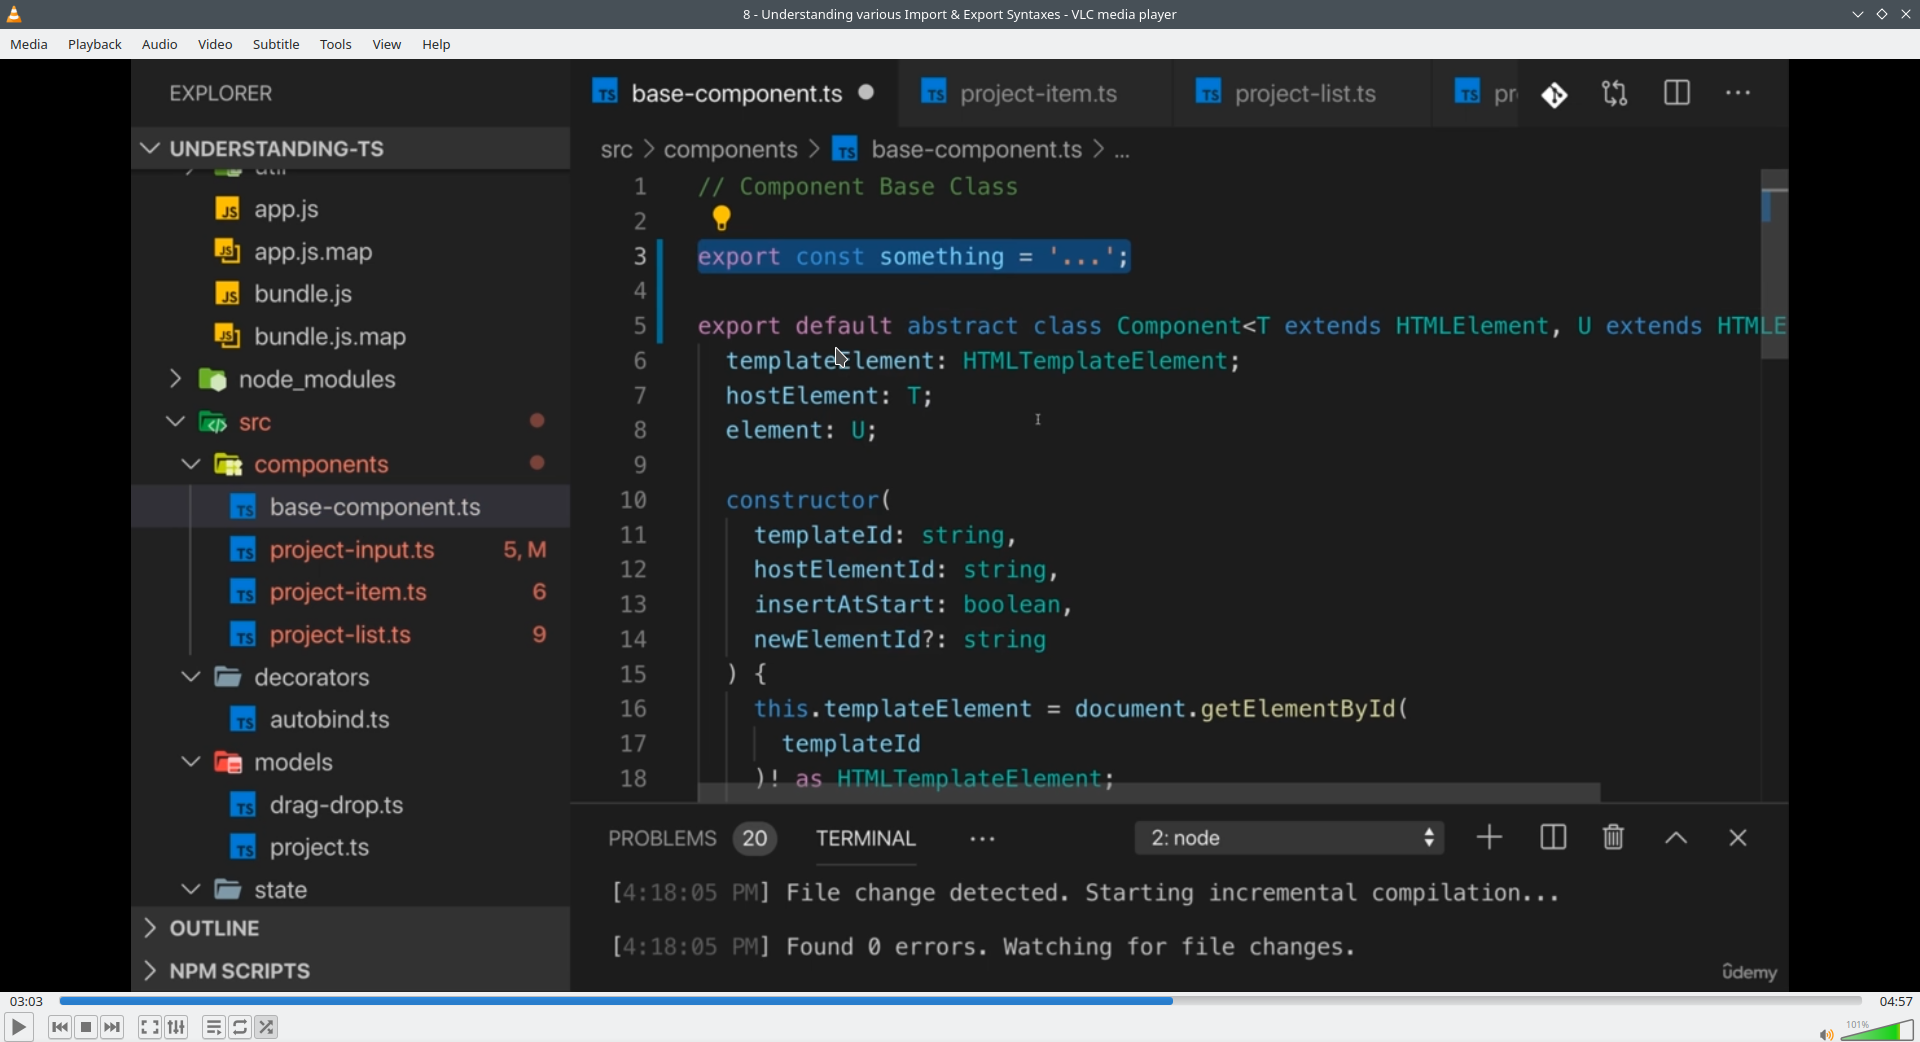
Task: Open the Help menu
Action: [437, 45]
